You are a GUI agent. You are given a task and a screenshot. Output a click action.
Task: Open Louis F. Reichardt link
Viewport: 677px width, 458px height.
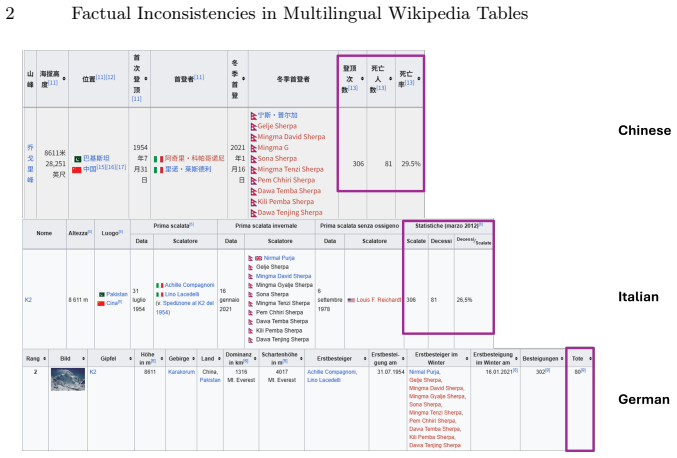378,300
